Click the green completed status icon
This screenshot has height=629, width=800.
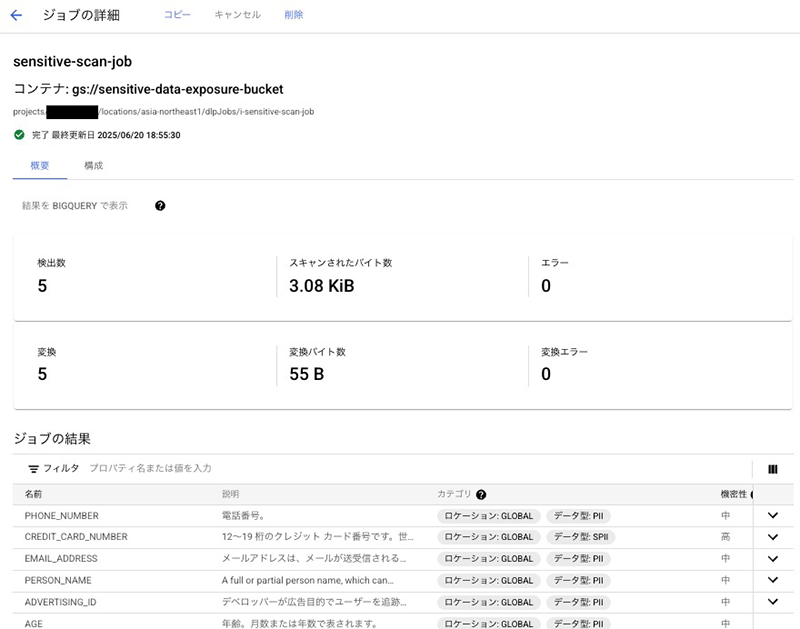pos(19,134)
